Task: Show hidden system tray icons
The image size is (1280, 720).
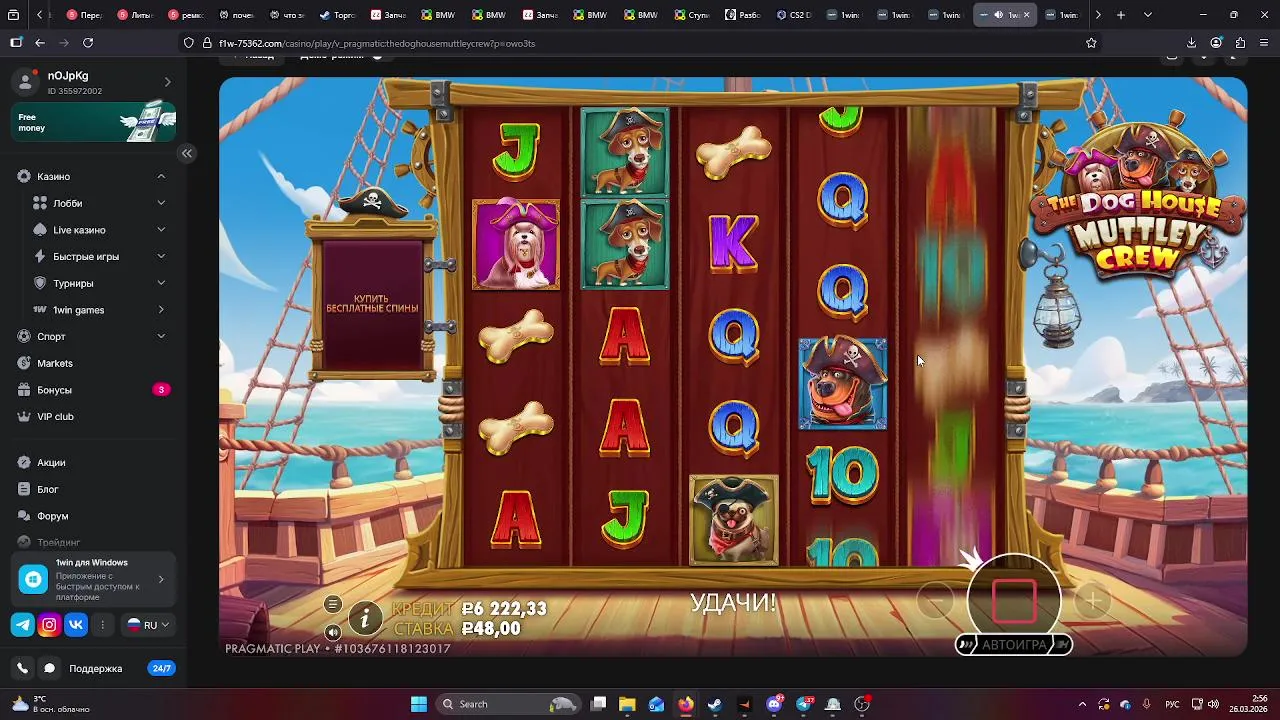Action: tap(1082, 704)
